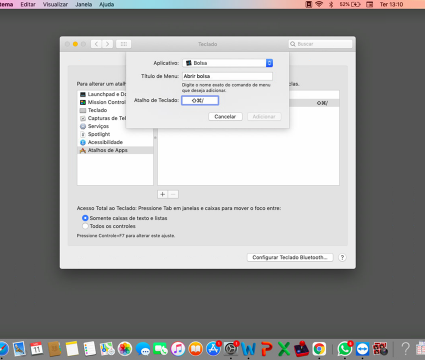Open Photos from the dock
425x360 pixels.
click(x=125, y=349)
